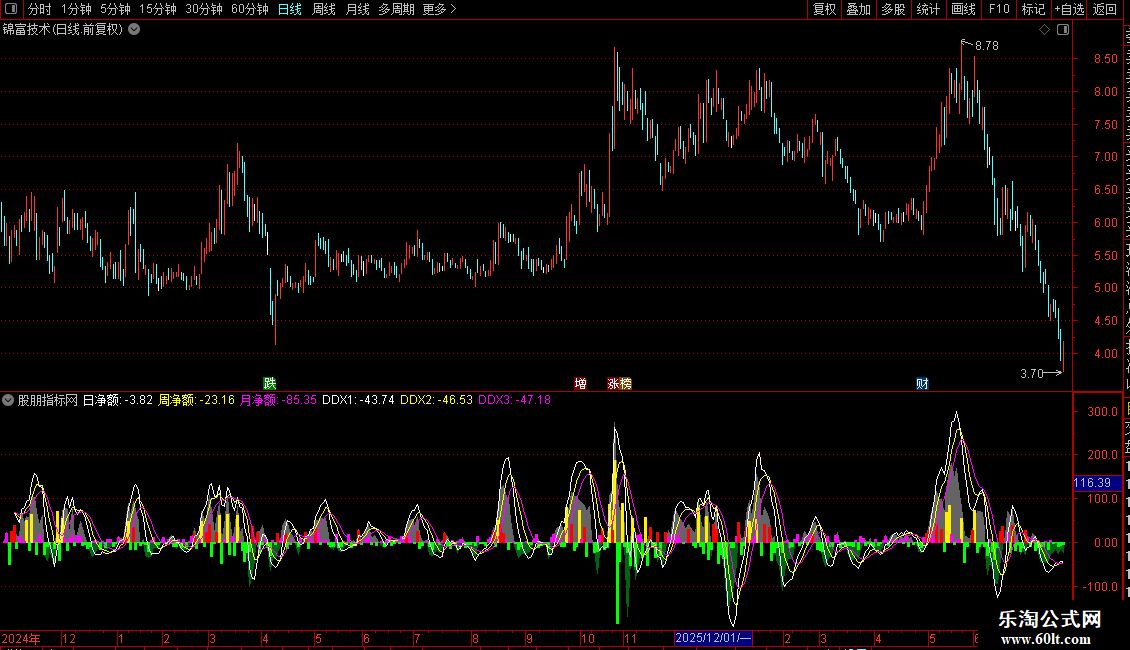The height and width of the screenshot is (650, 1130).
Task: Open the 统计 statistics tool
Action: point(927,9)
